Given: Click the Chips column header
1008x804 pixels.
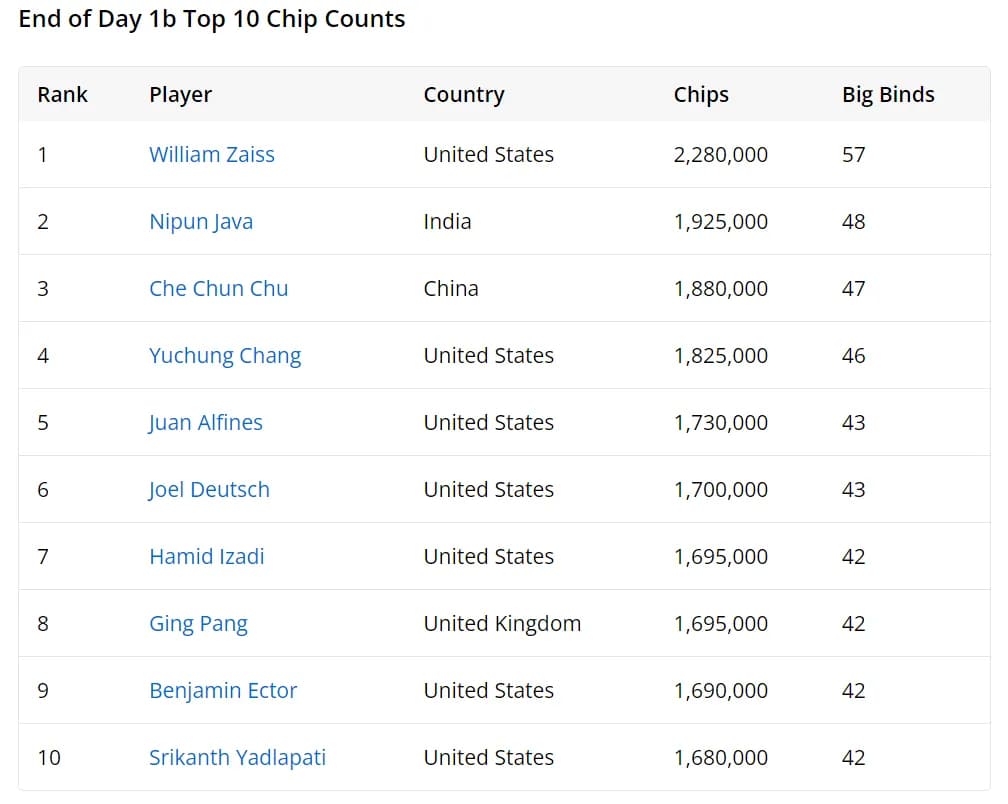Looking at the screenshot, I should click(701, 95).
